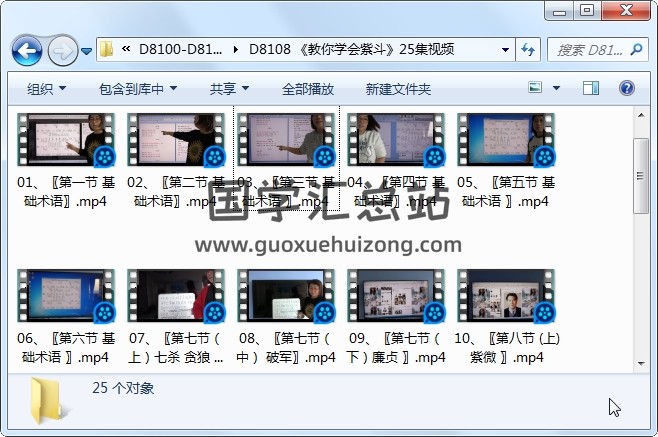Viewport: 658px width, 437px height.
Task: Click 新建文件夹 to create folder
Action: [398, 89]
